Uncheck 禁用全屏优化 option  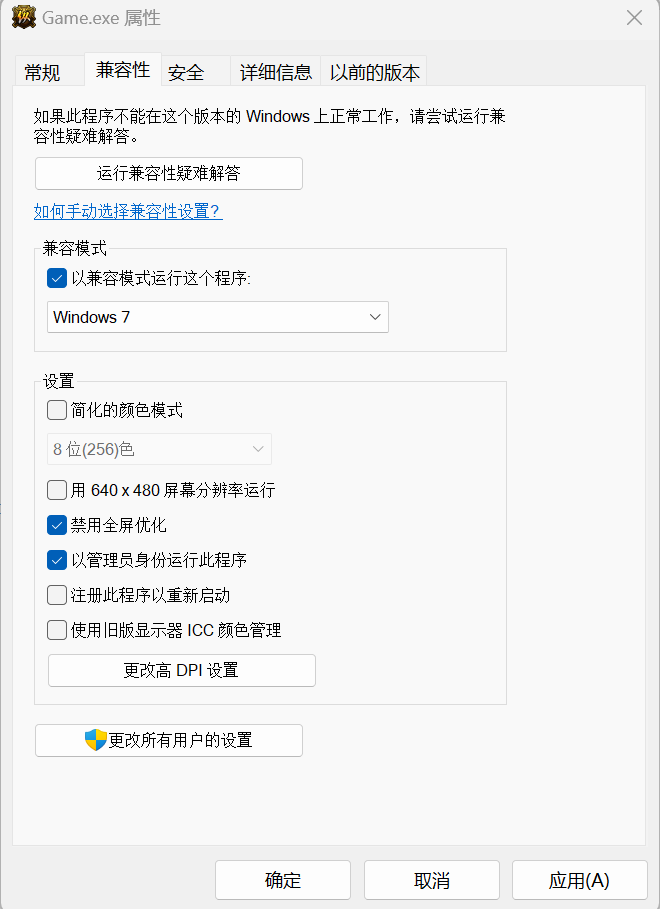[57, 525]
